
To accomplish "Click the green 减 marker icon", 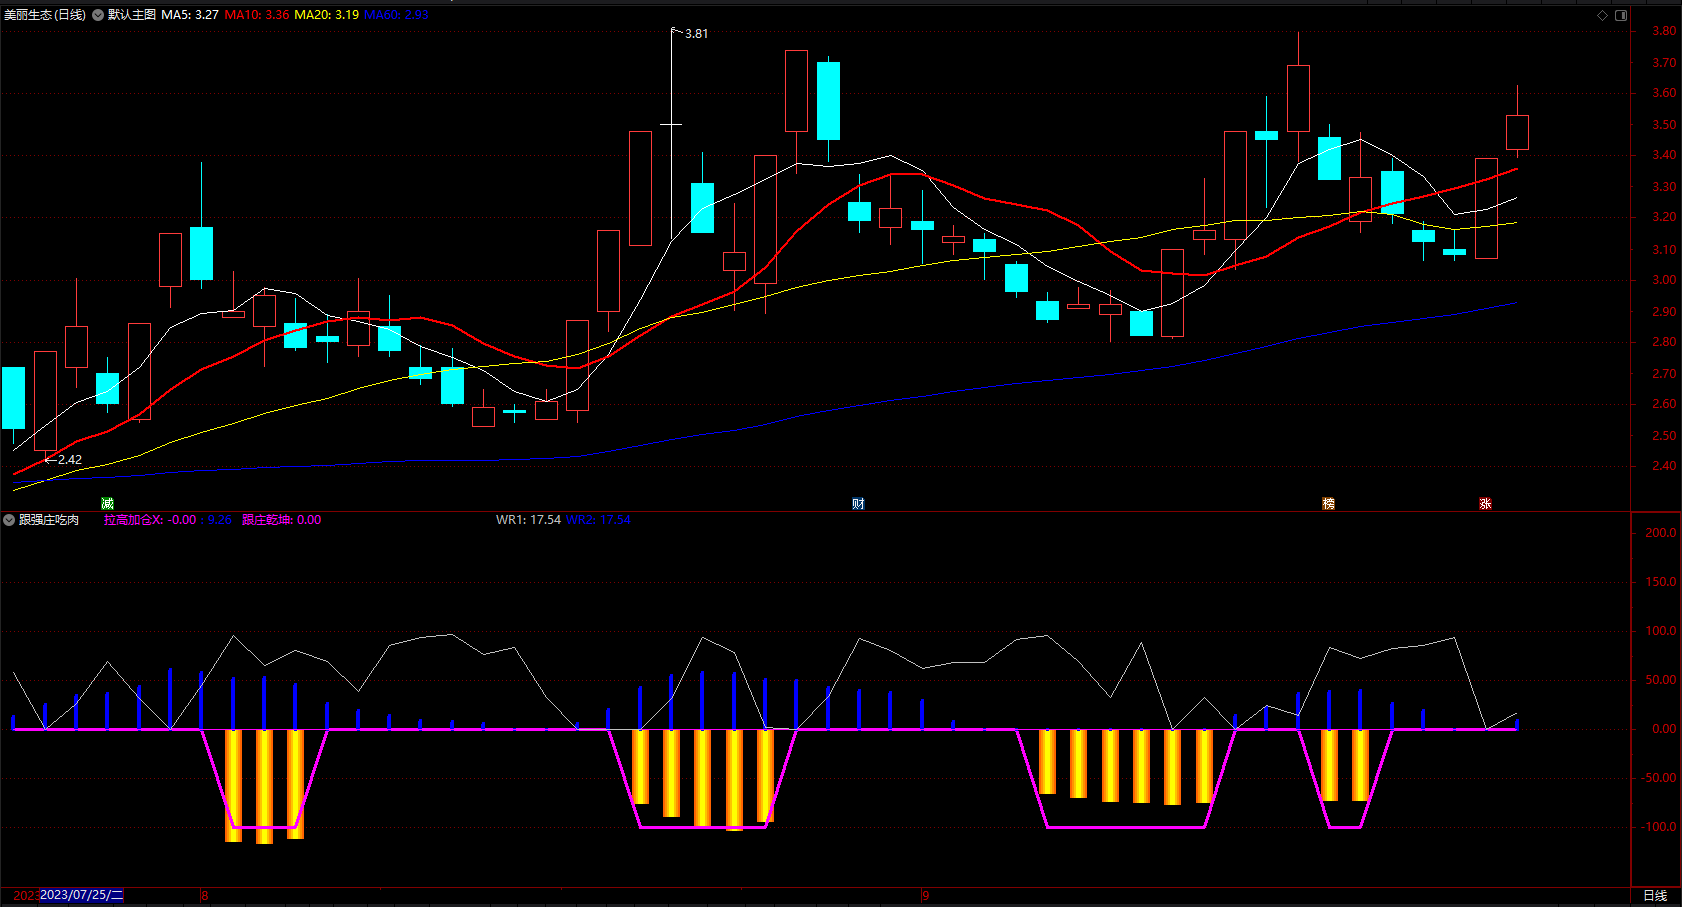I will 108,503.
